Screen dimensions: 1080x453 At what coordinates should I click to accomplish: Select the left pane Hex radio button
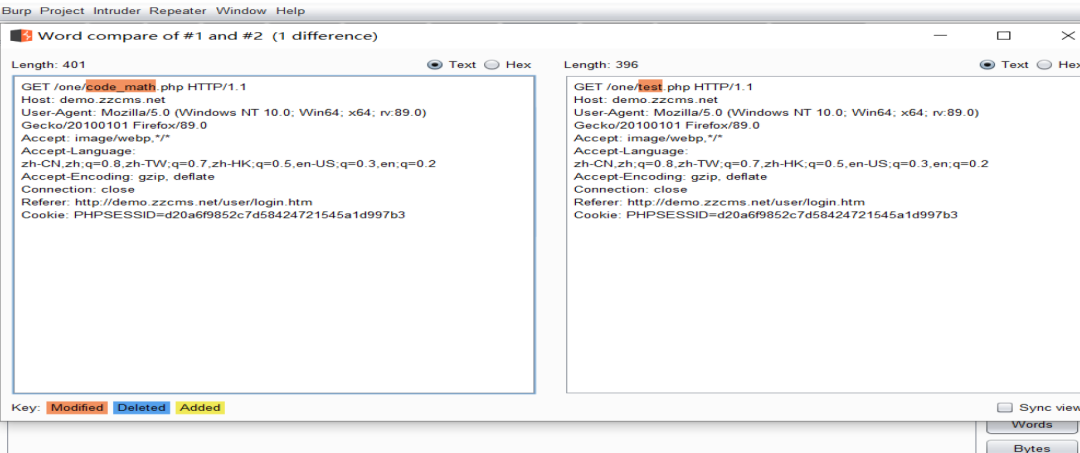[x=491, y=65]
